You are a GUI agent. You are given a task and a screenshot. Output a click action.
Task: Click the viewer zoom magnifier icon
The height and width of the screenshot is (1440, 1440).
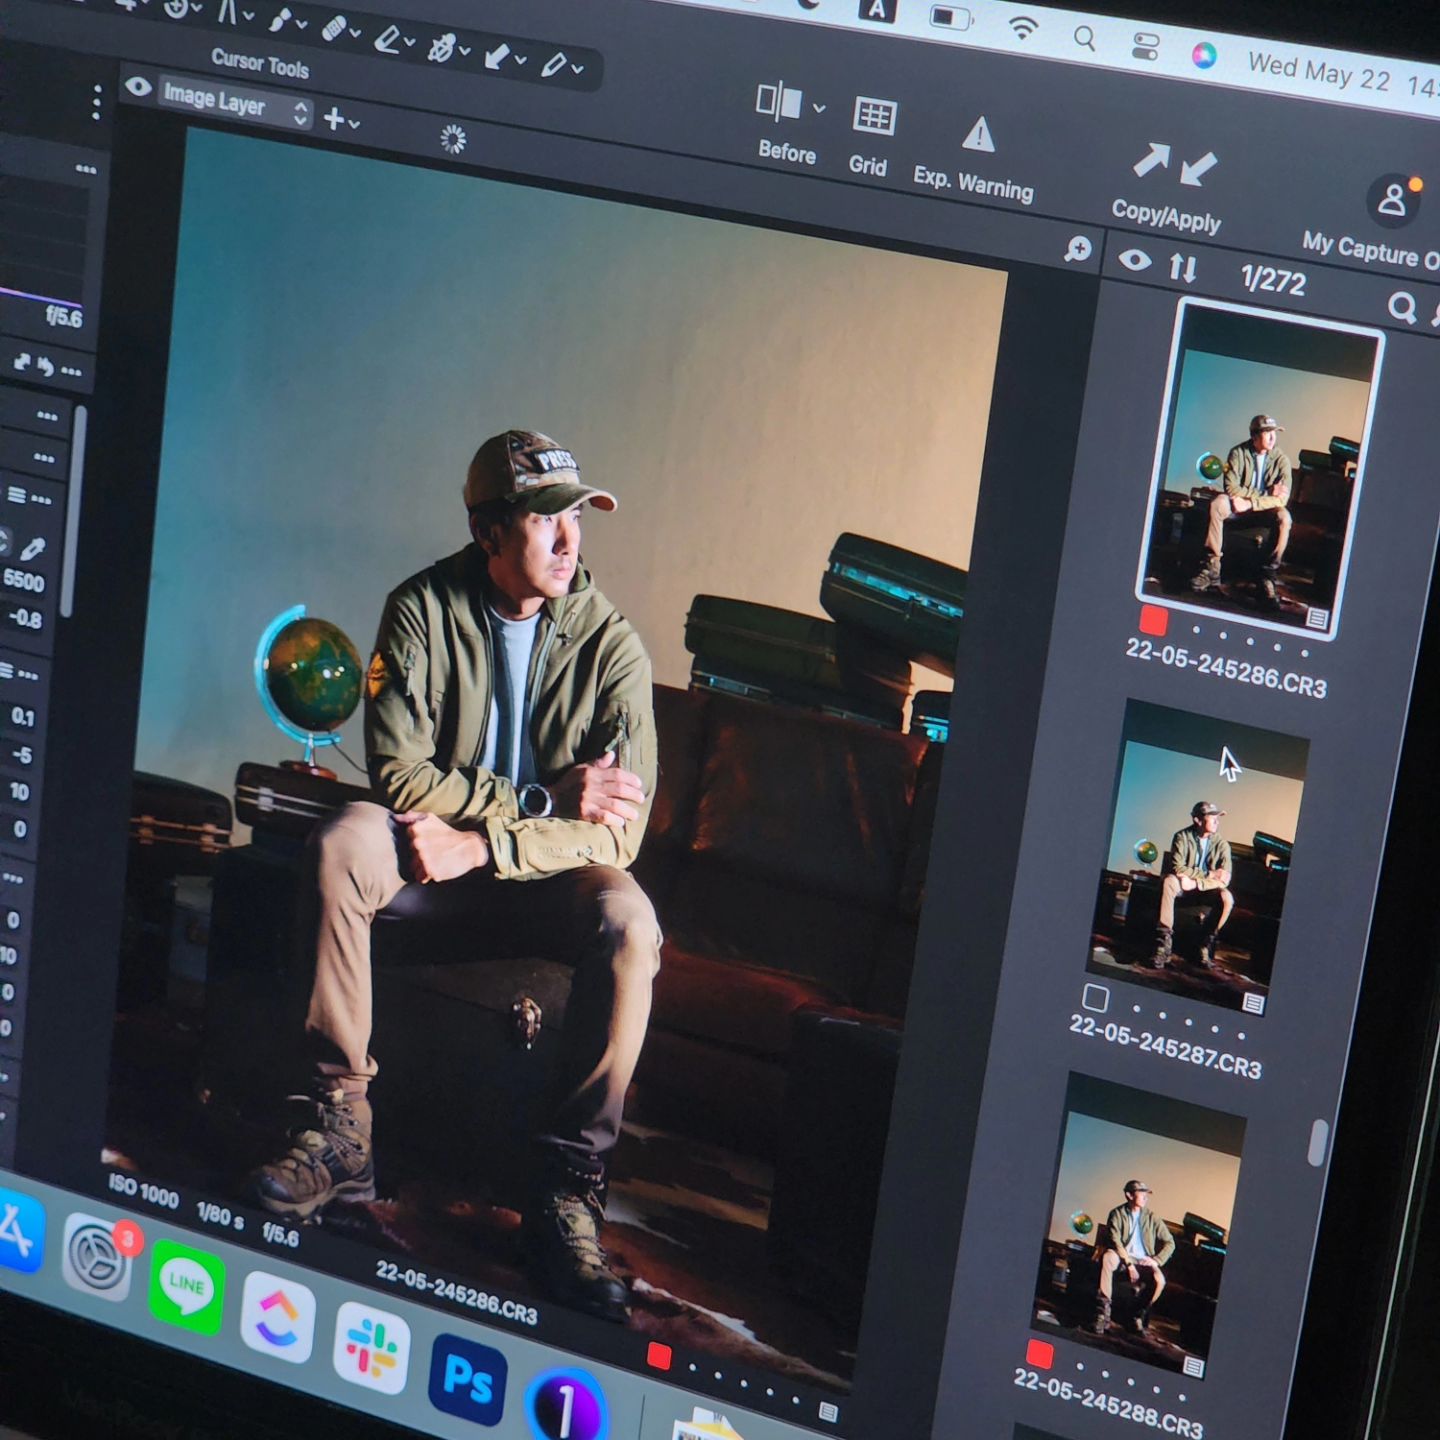coord(1078,249)
